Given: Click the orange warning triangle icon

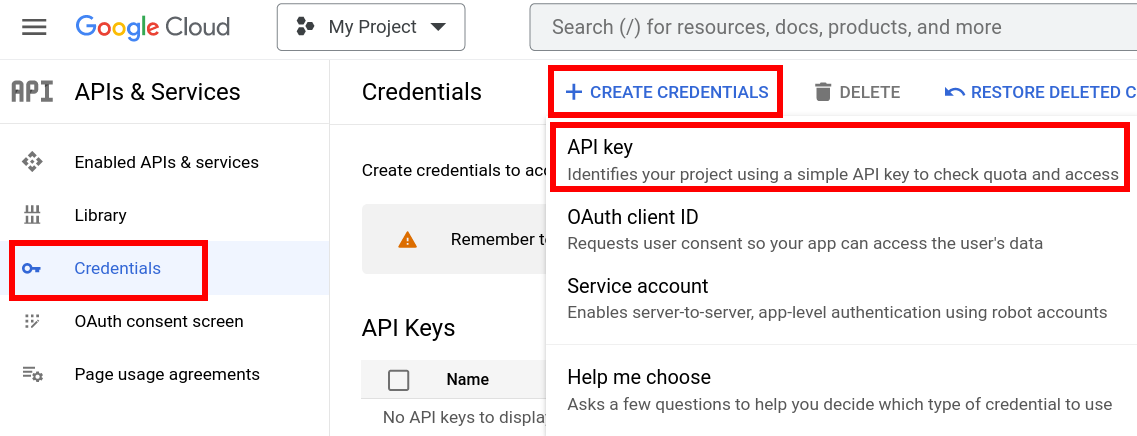Looking at the screenshot, I should [x=408, y=239].
